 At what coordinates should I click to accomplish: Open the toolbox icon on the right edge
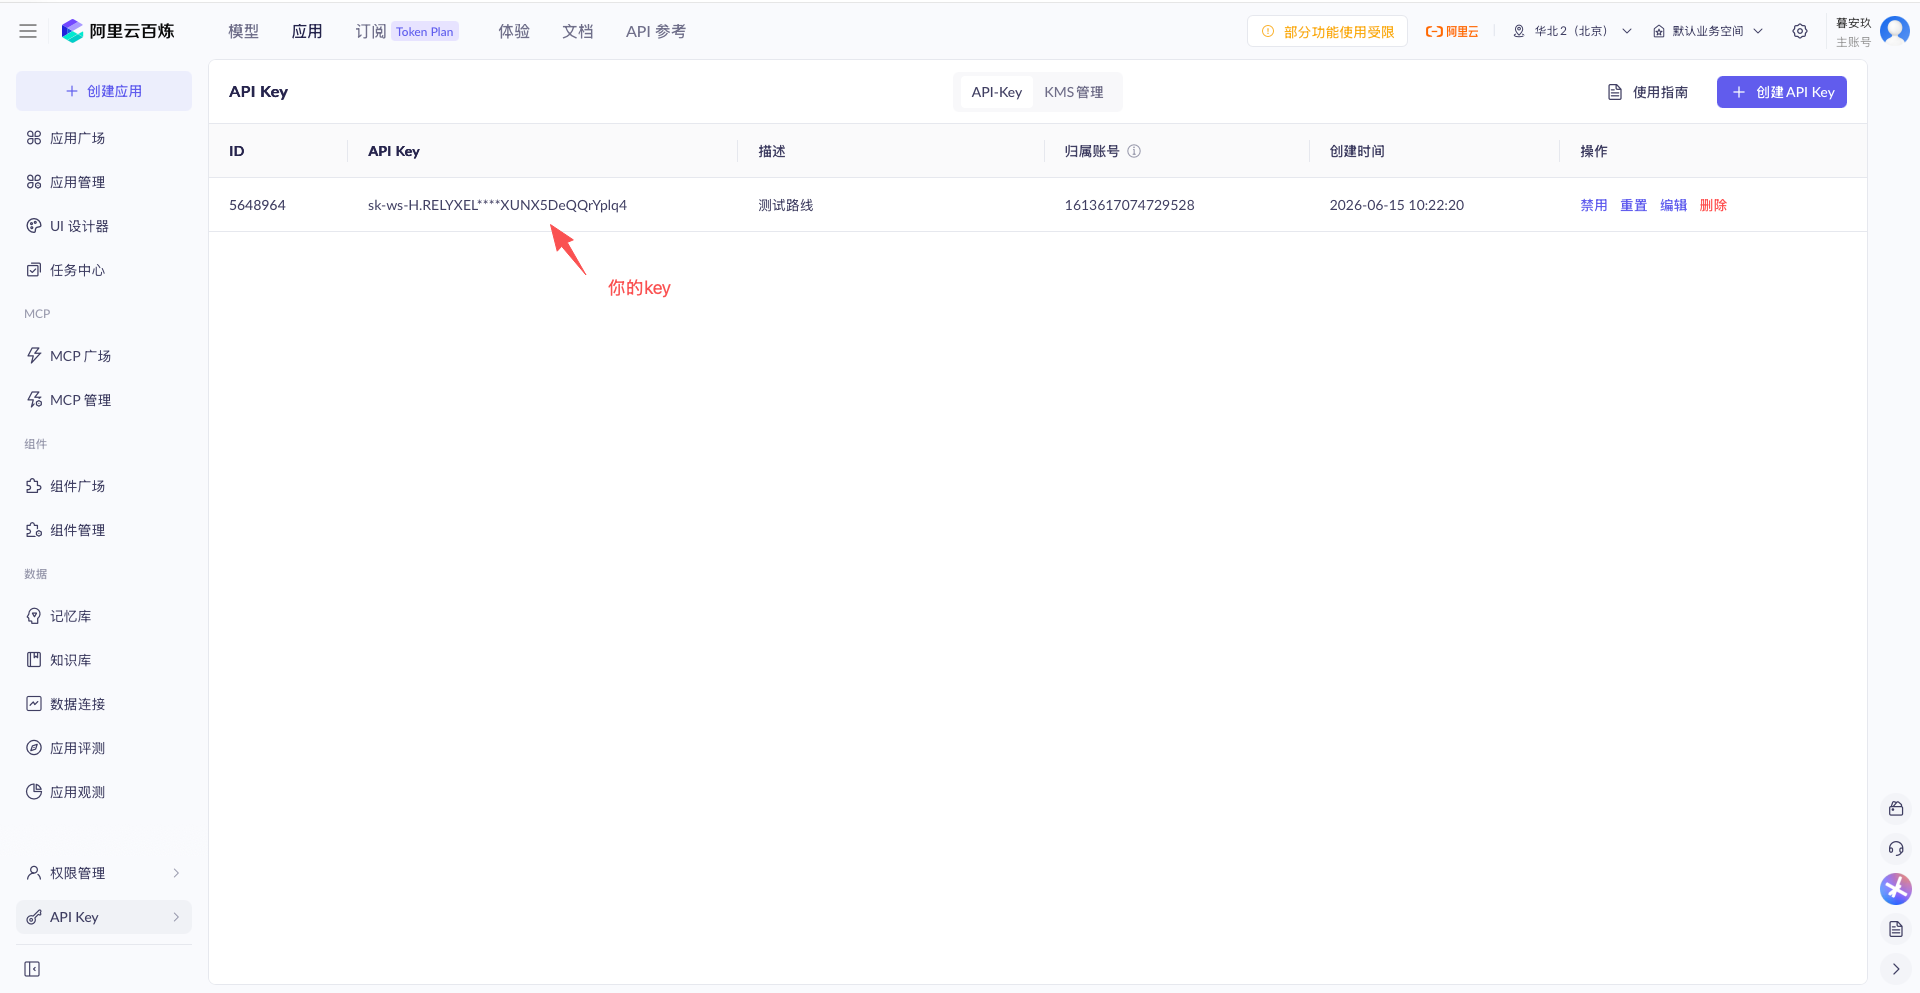[x=1896, y=809]
